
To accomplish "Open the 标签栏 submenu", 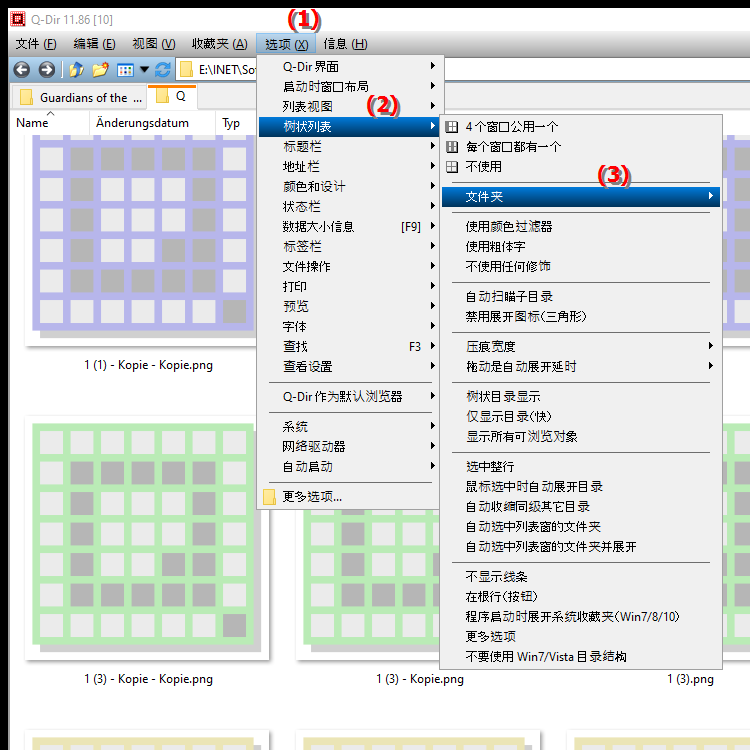I will (x=349, y=246).
